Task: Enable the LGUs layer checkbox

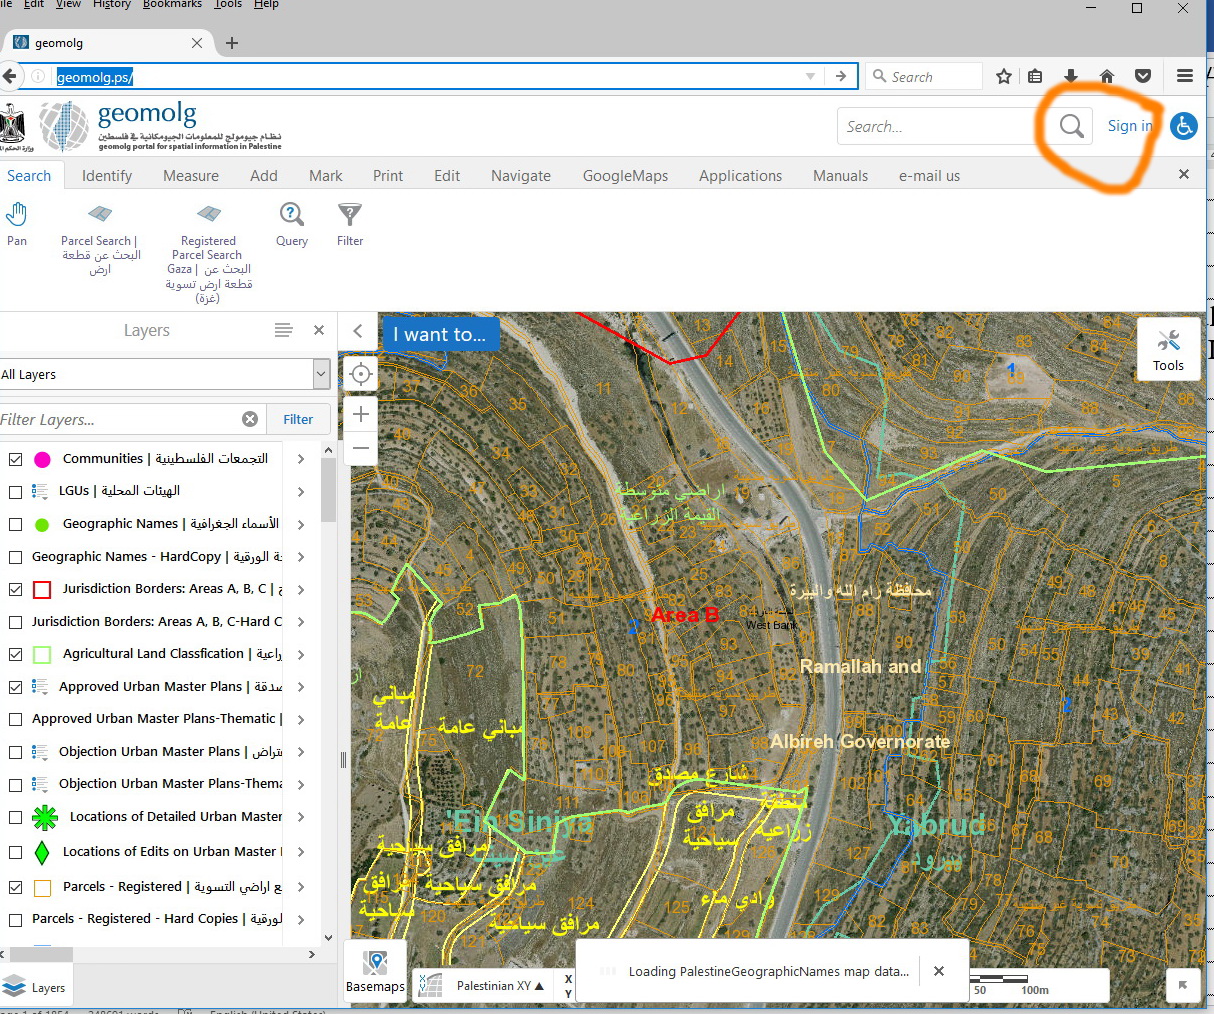Action: pyautogui.click(x=15, y=492)
